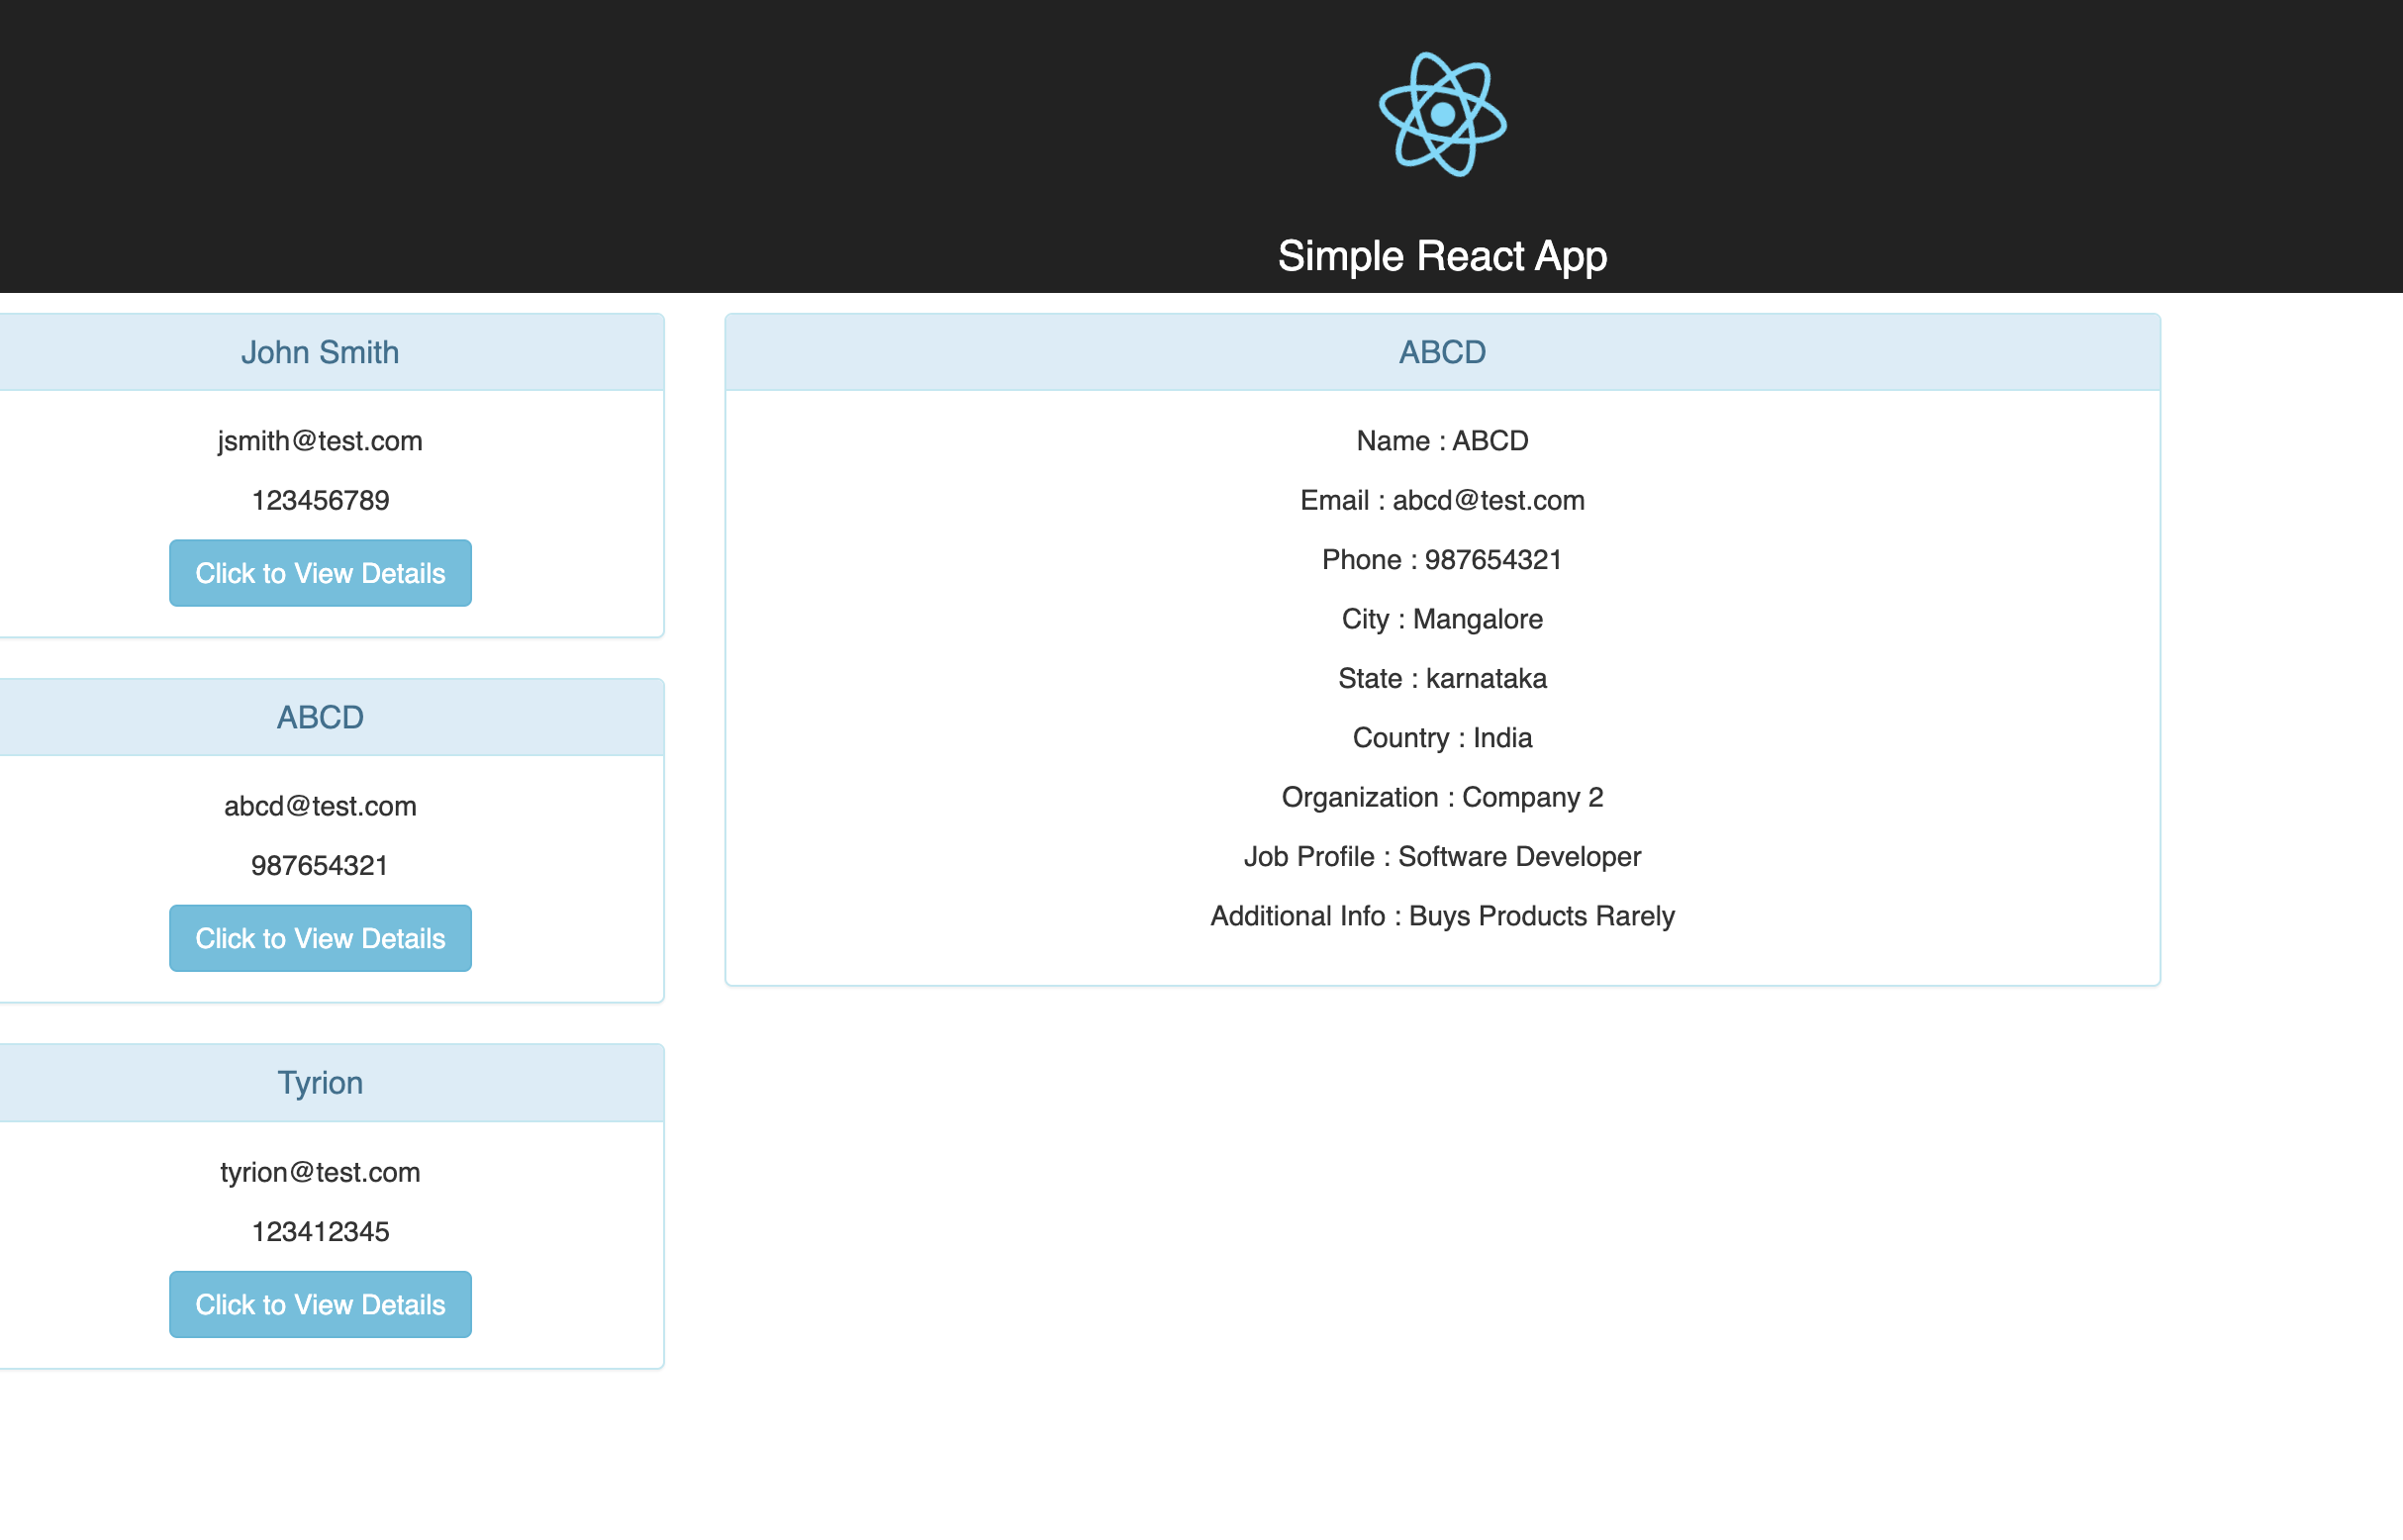The width and height of the screenshot is (2403, 1540).
Task: Click Additional Info : Buys Products Rarely line
Action: tap(1442, 915)
